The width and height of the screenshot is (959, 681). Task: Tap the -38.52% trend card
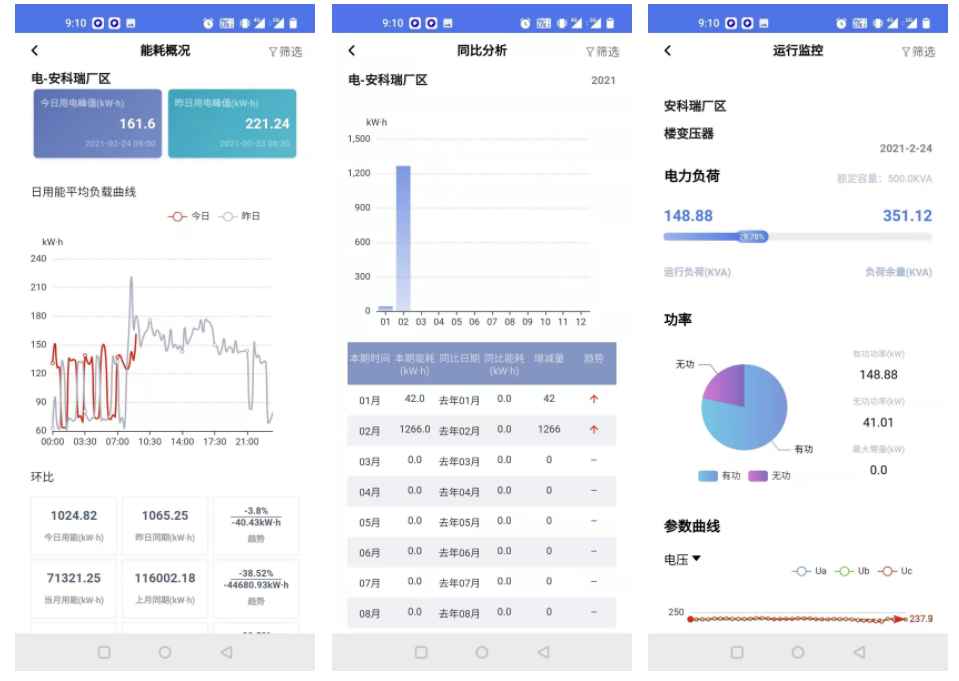coord(256,589)
